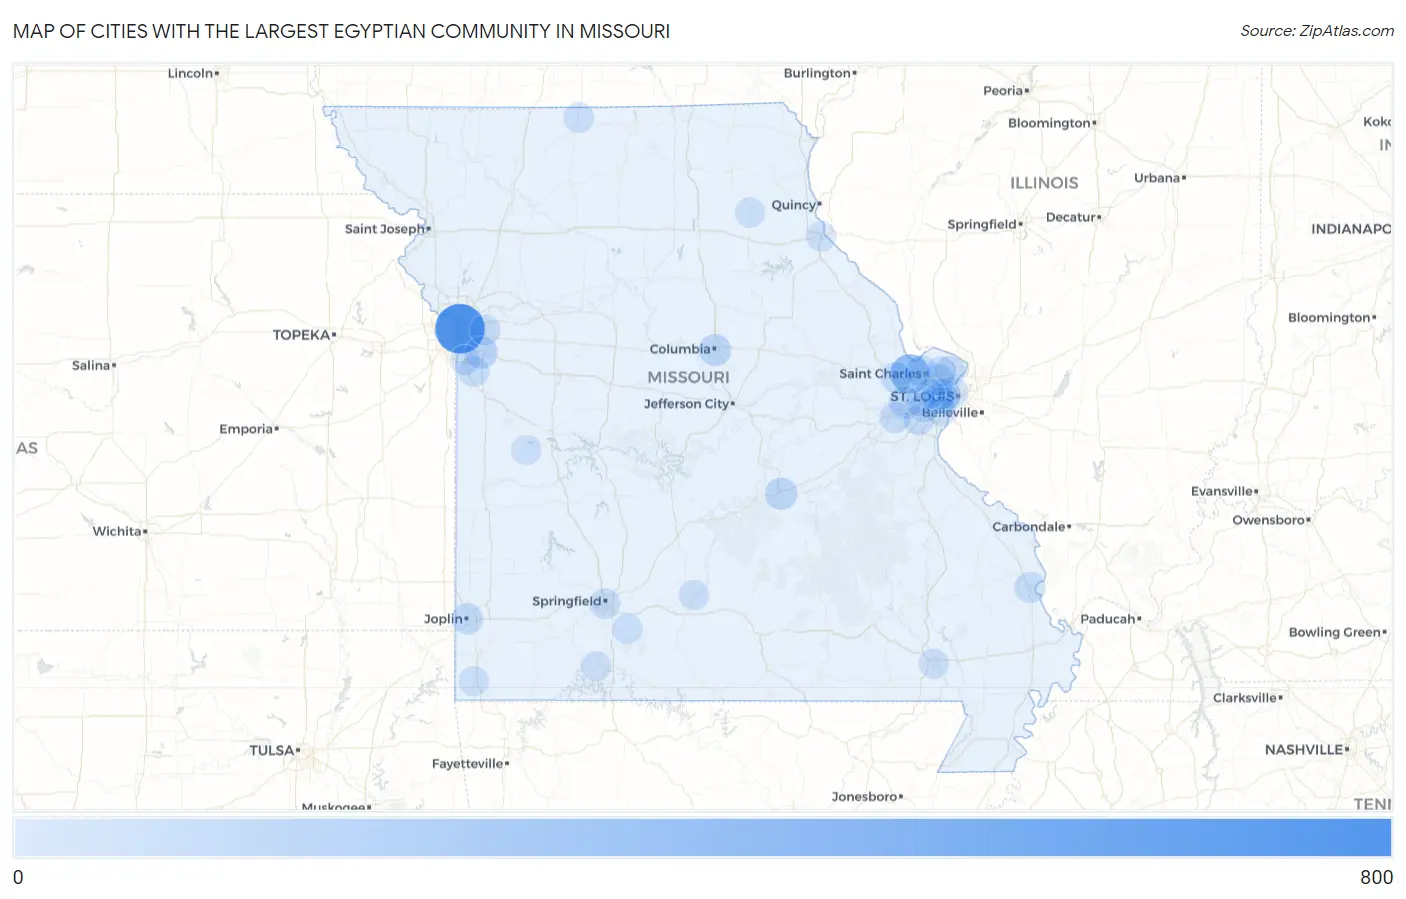Click the map title heading text
Viewport: 1406px width, 899px height.
coord(341,31)
